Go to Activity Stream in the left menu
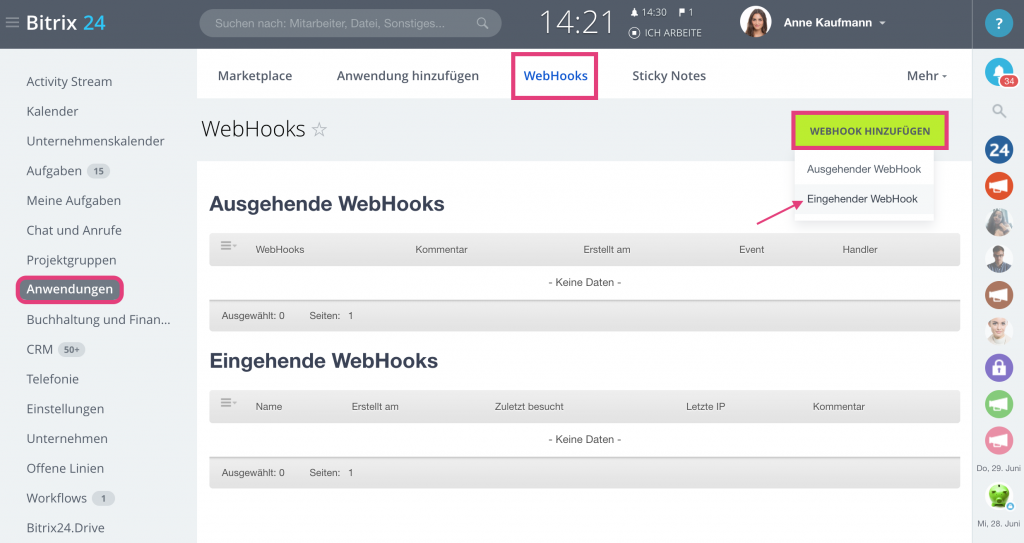The width and height of the screenshot is (1024, 543). tap(69, 82)
